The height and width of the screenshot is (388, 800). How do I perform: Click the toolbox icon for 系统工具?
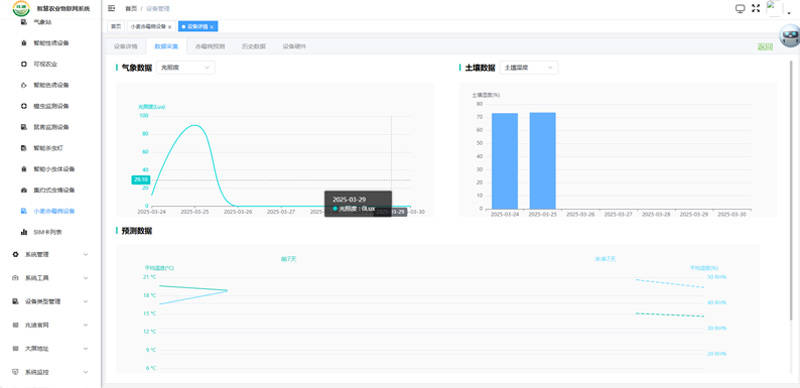click(15, 278)
